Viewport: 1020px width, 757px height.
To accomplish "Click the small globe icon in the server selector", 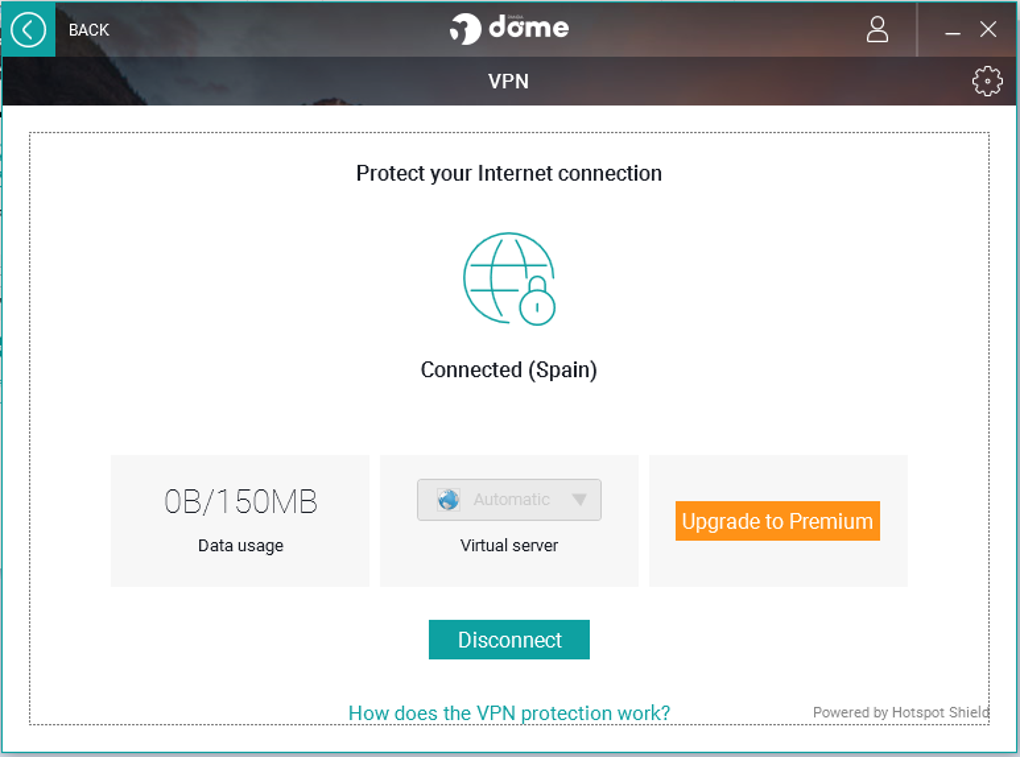I will click(x=448, y=500).
